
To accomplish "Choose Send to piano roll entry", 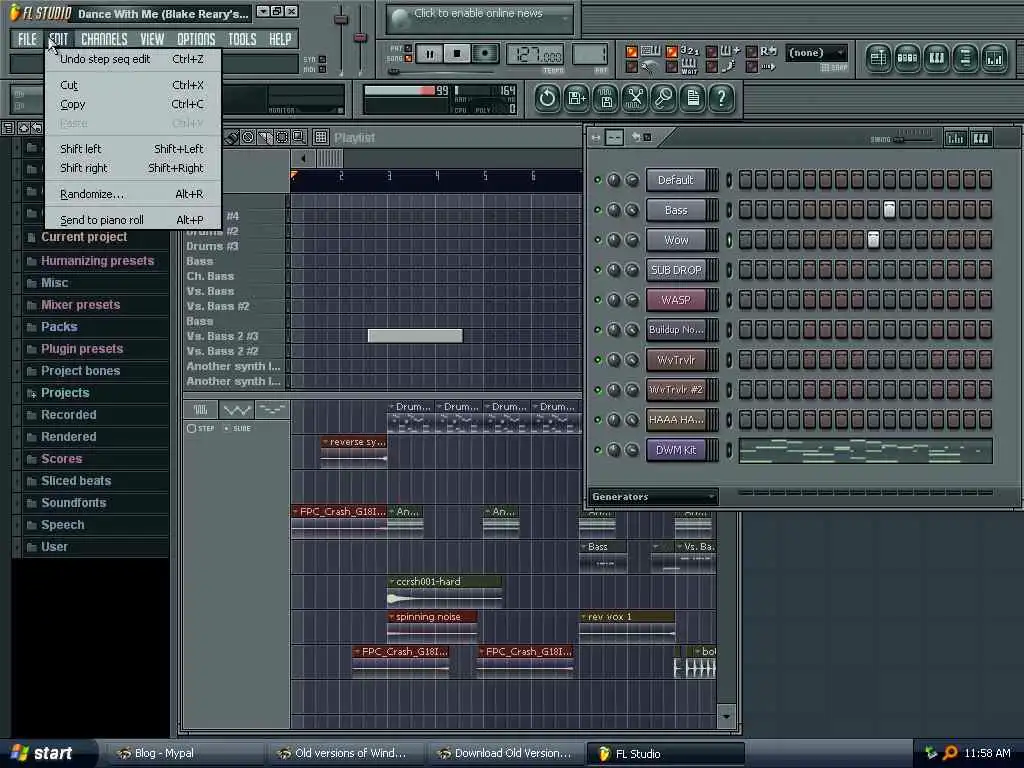I will coord(131,220).
